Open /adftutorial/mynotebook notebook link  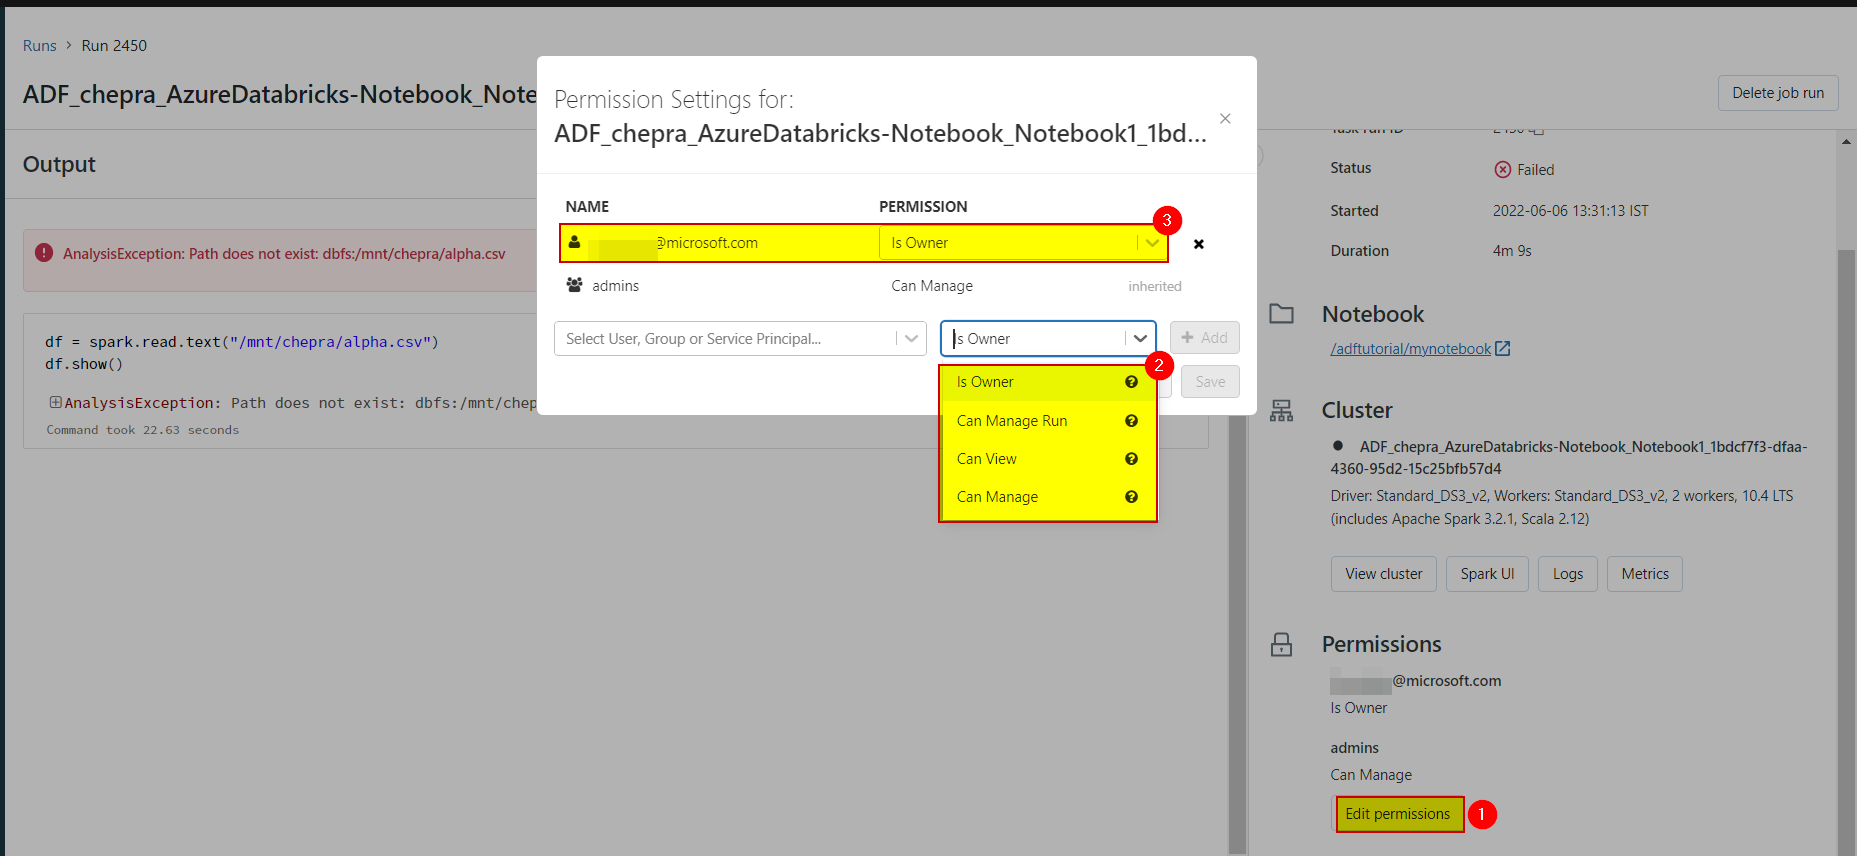coord(1410,349)
